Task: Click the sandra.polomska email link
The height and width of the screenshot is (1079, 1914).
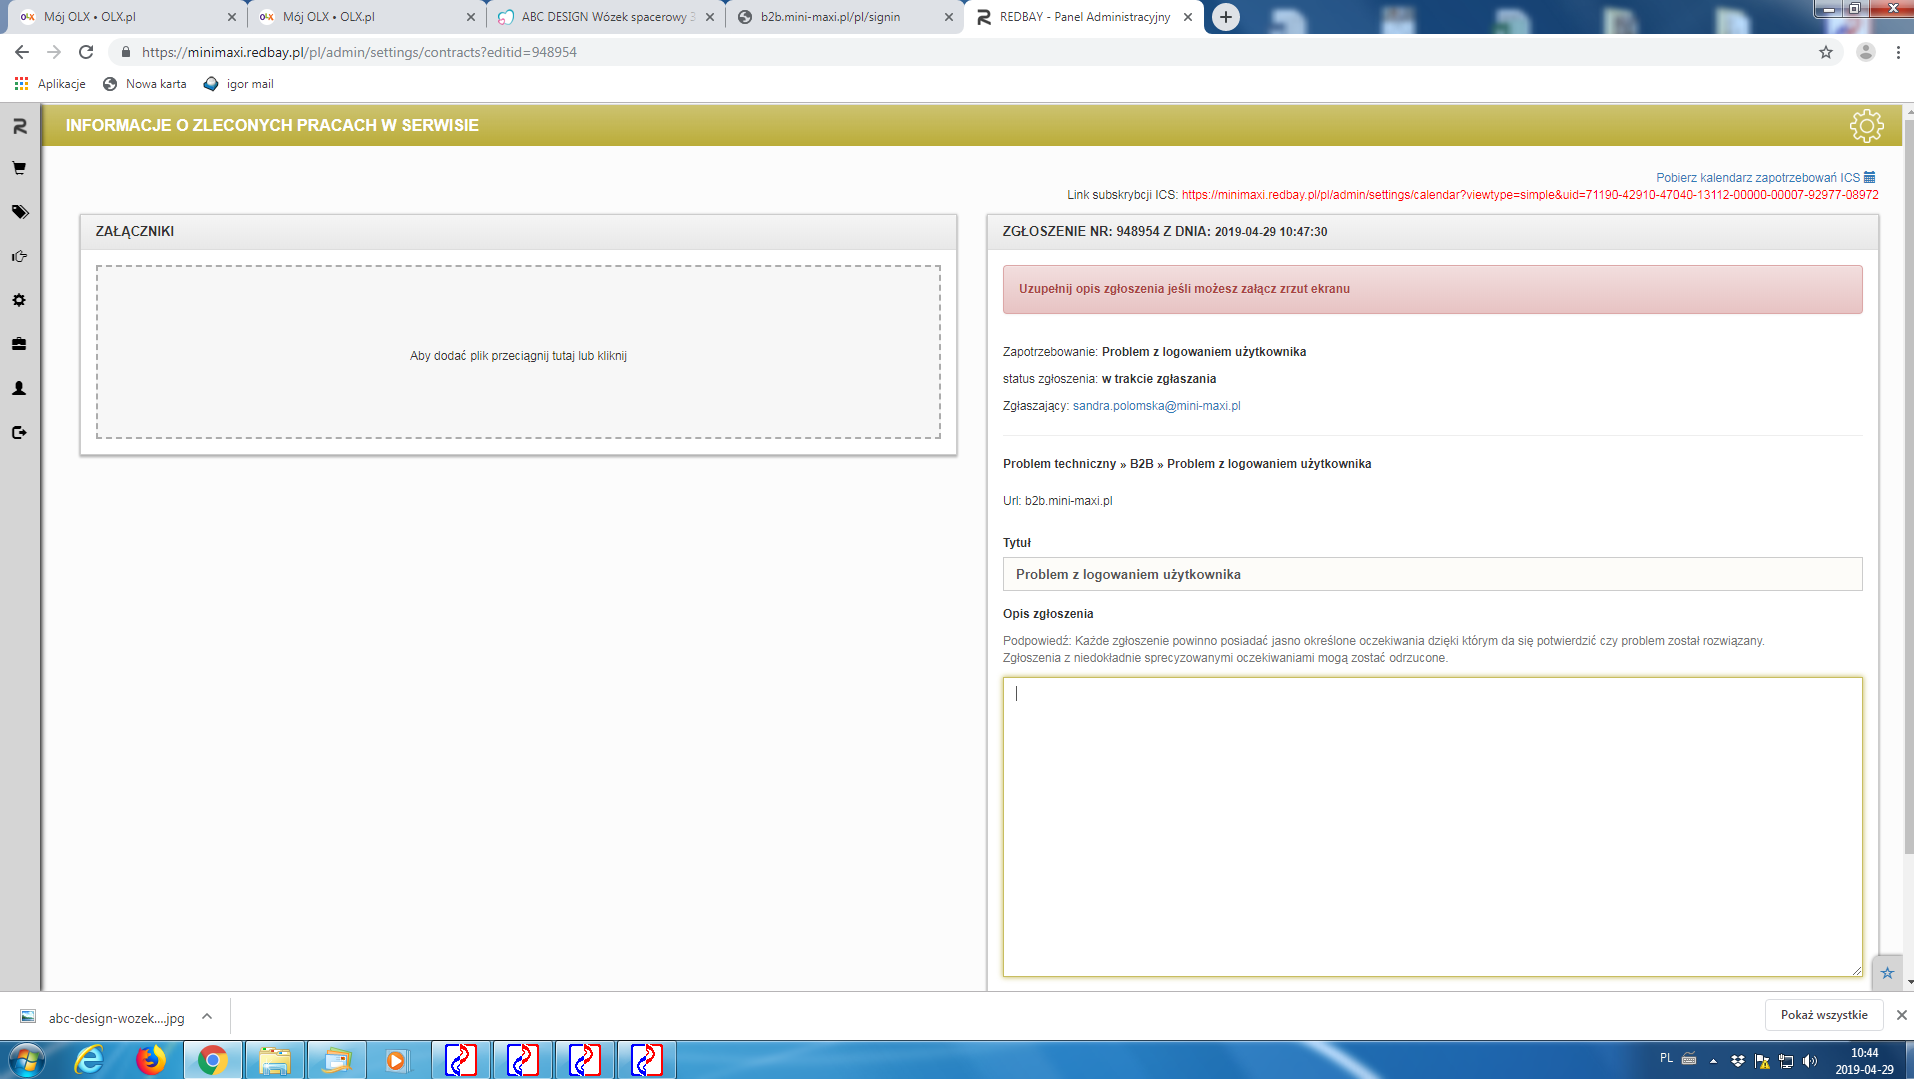Action: click(x=1156, y=406)
